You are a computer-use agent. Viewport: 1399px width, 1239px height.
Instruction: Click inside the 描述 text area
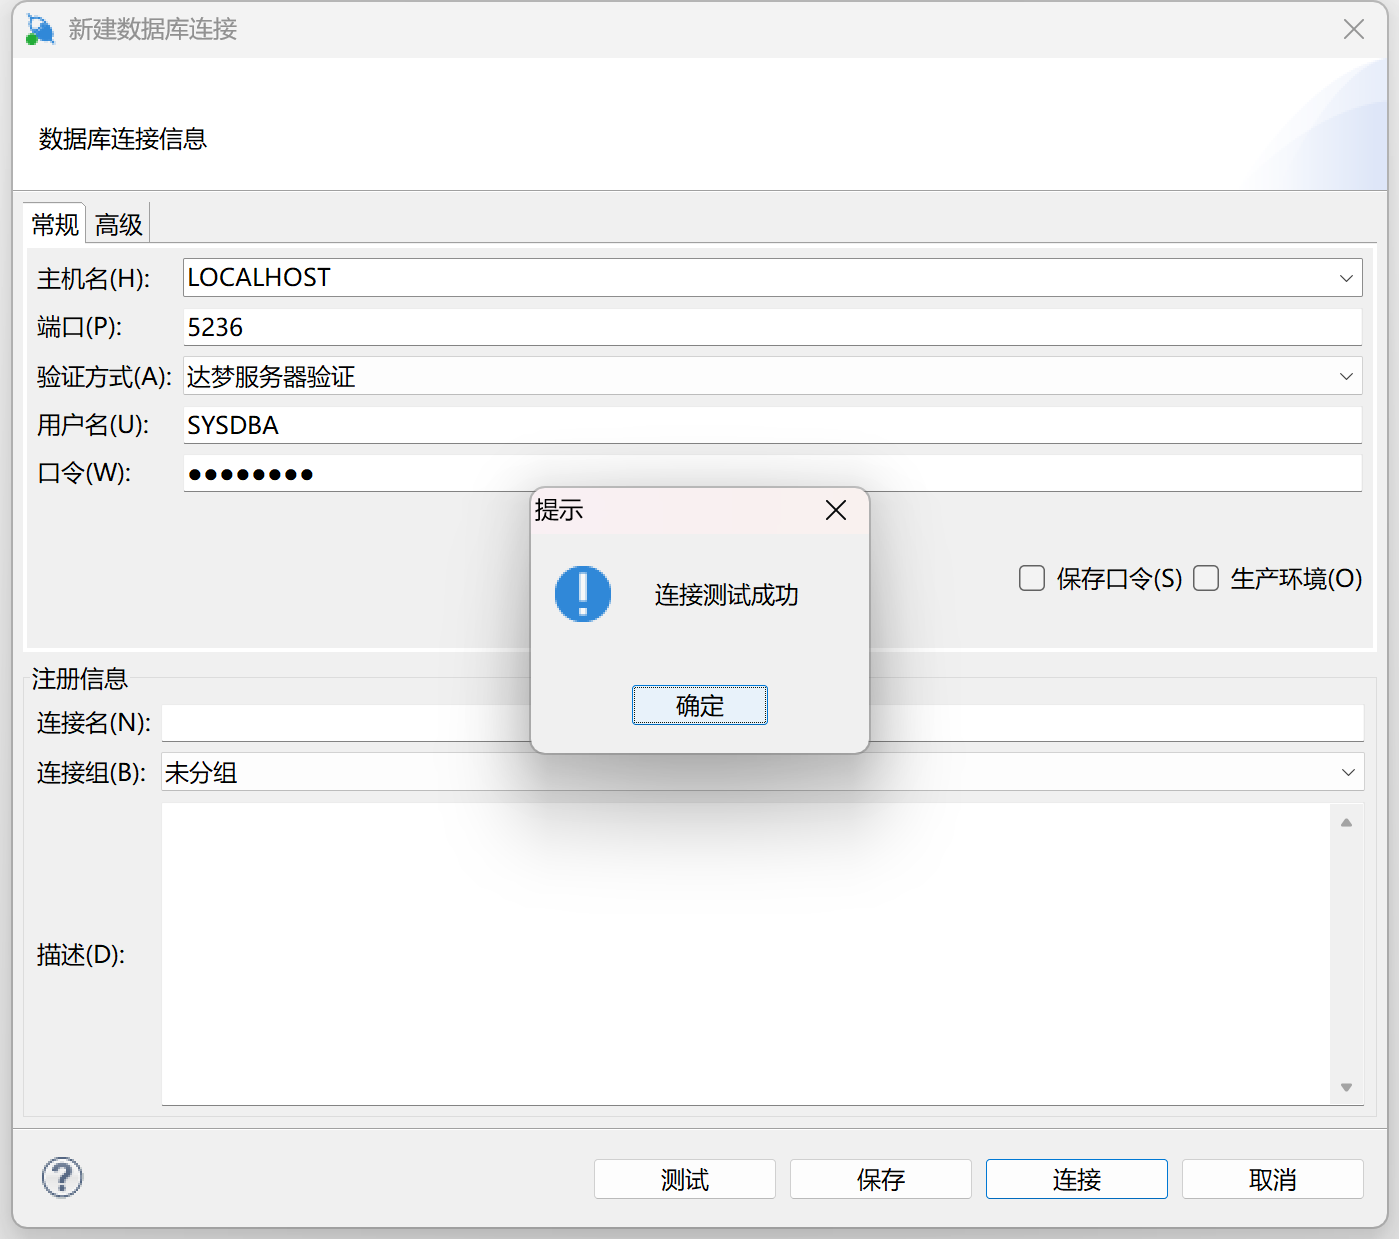(745, 954)
